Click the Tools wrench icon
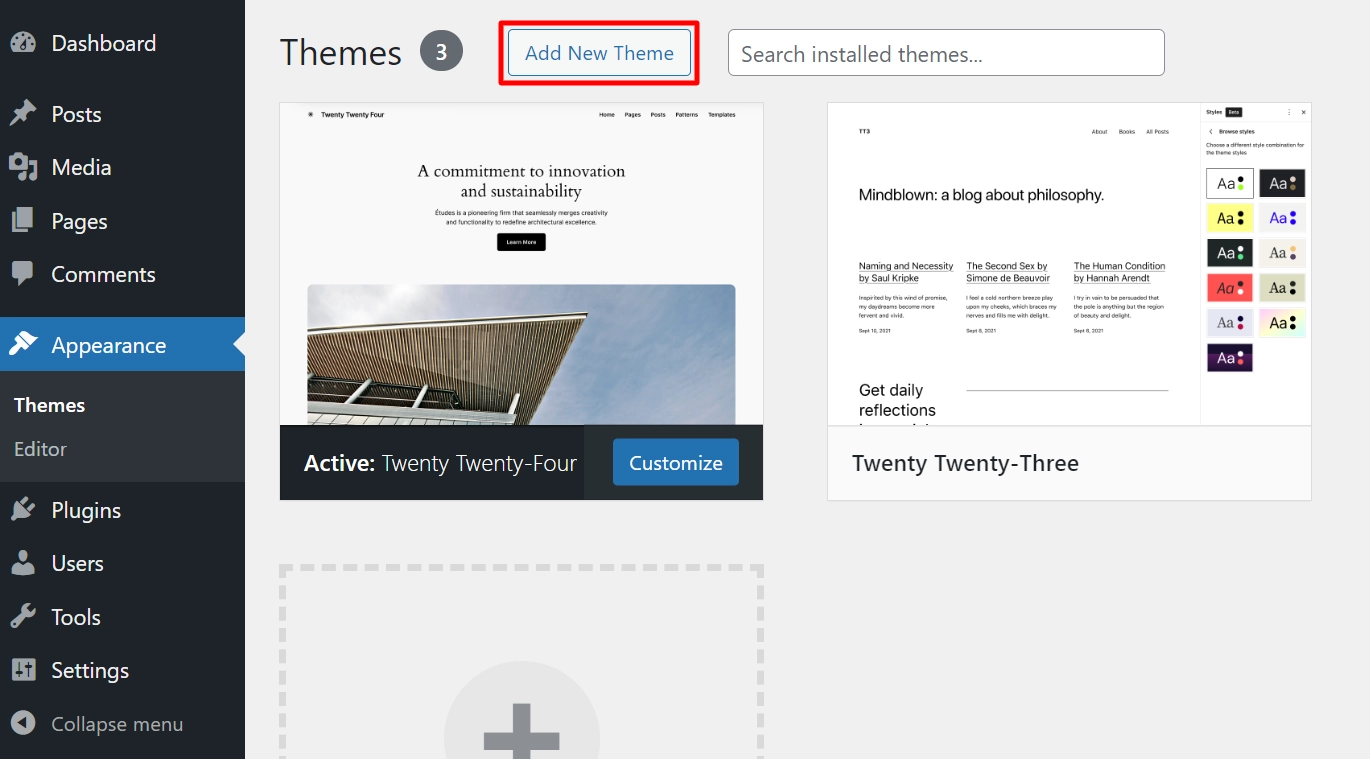 click(x=23, y=617)
